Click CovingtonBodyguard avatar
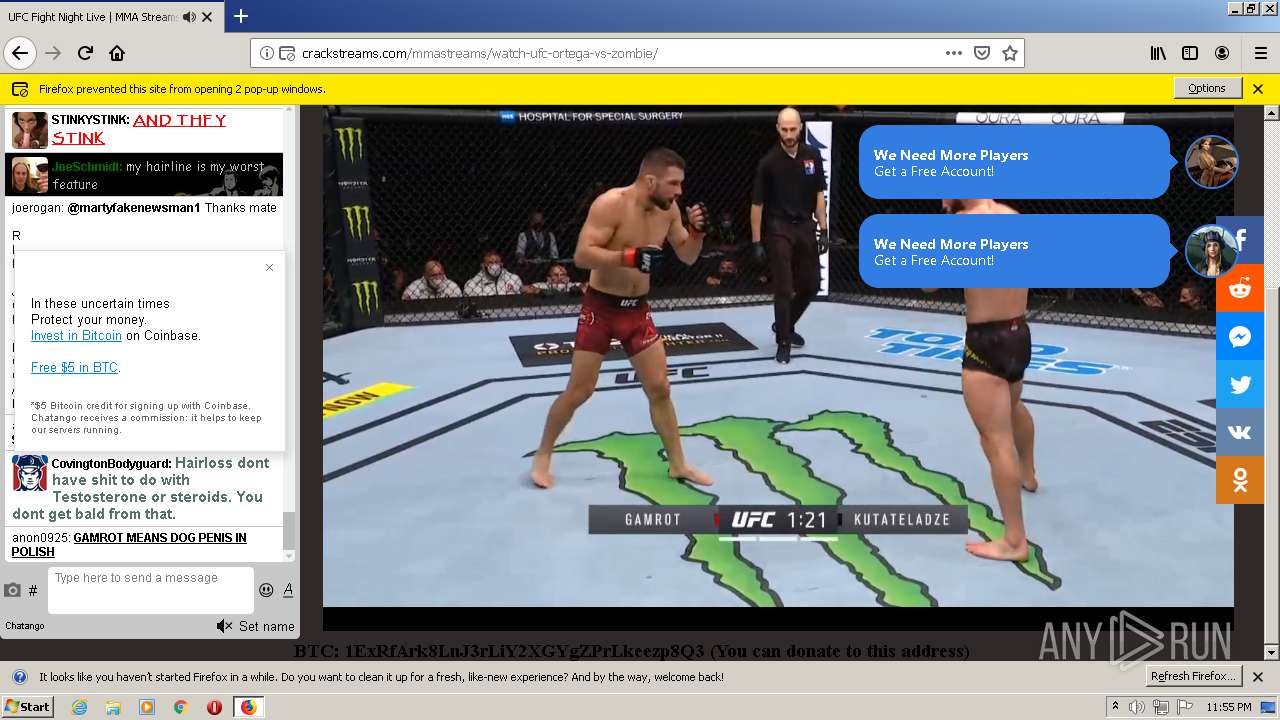Image resolution: width=1280 pixels, height=720 pixels. click(x=30, y=473)
